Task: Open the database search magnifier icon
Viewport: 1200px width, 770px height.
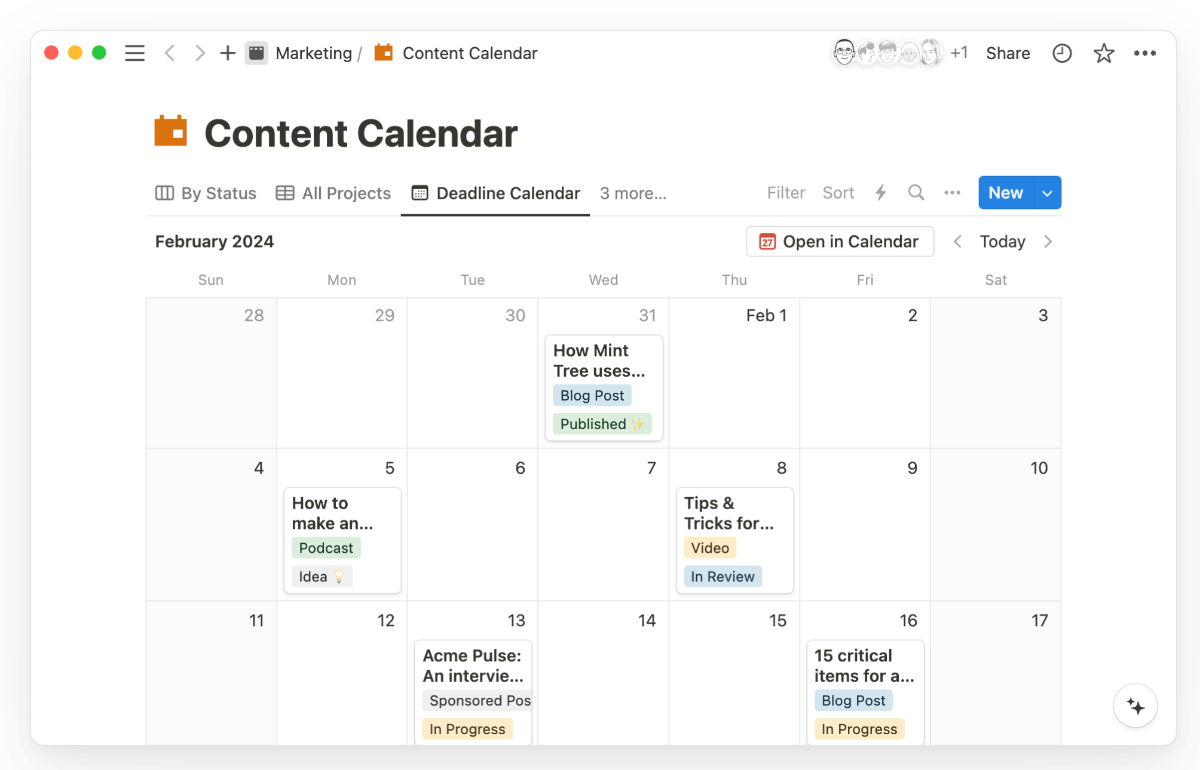Action: (x=916, y=193)
